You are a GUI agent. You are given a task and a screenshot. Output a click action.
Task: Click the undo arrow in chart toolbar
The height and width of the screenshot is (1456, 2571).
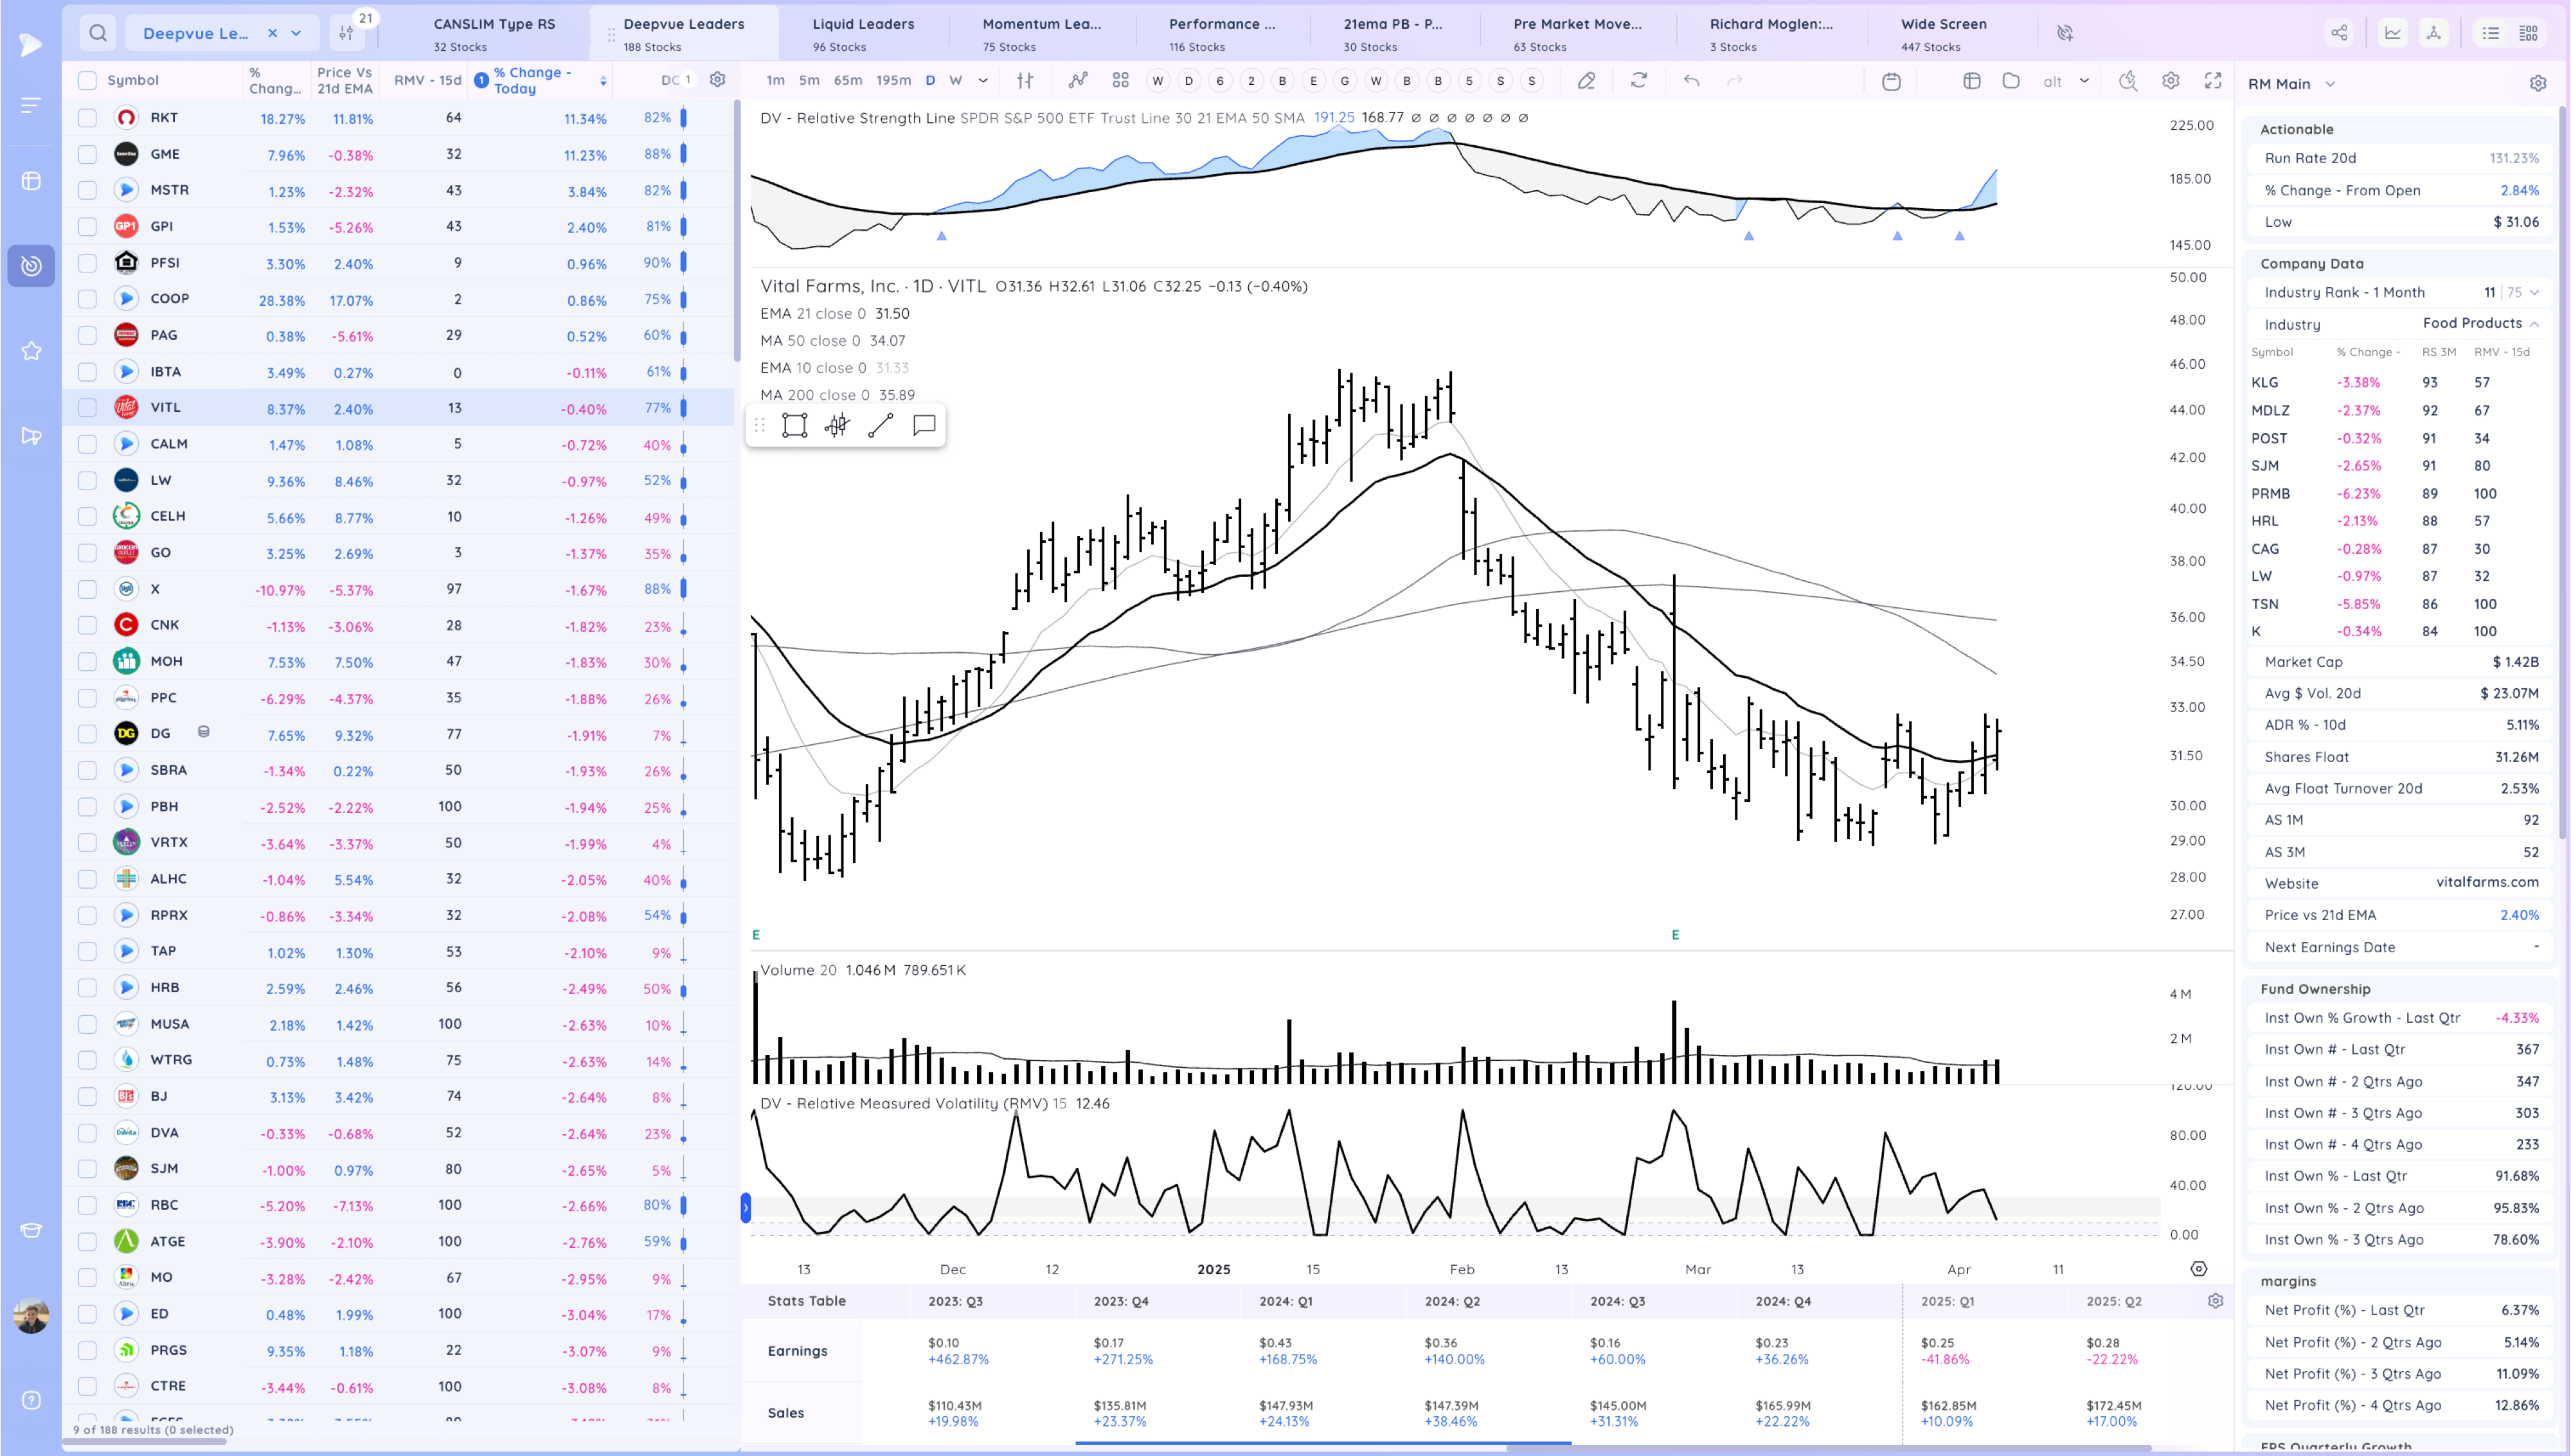click(1691, 80)
